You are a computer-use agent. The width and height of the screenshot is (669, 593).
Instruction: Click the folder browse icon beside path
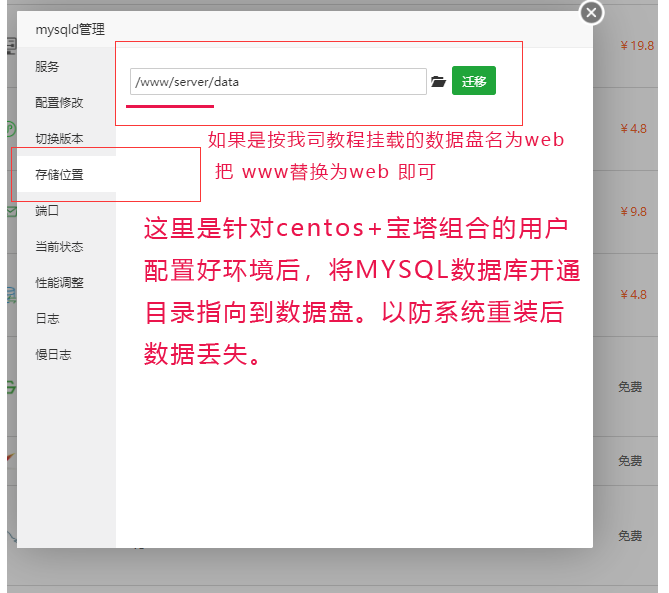click(x=438, y=82)
